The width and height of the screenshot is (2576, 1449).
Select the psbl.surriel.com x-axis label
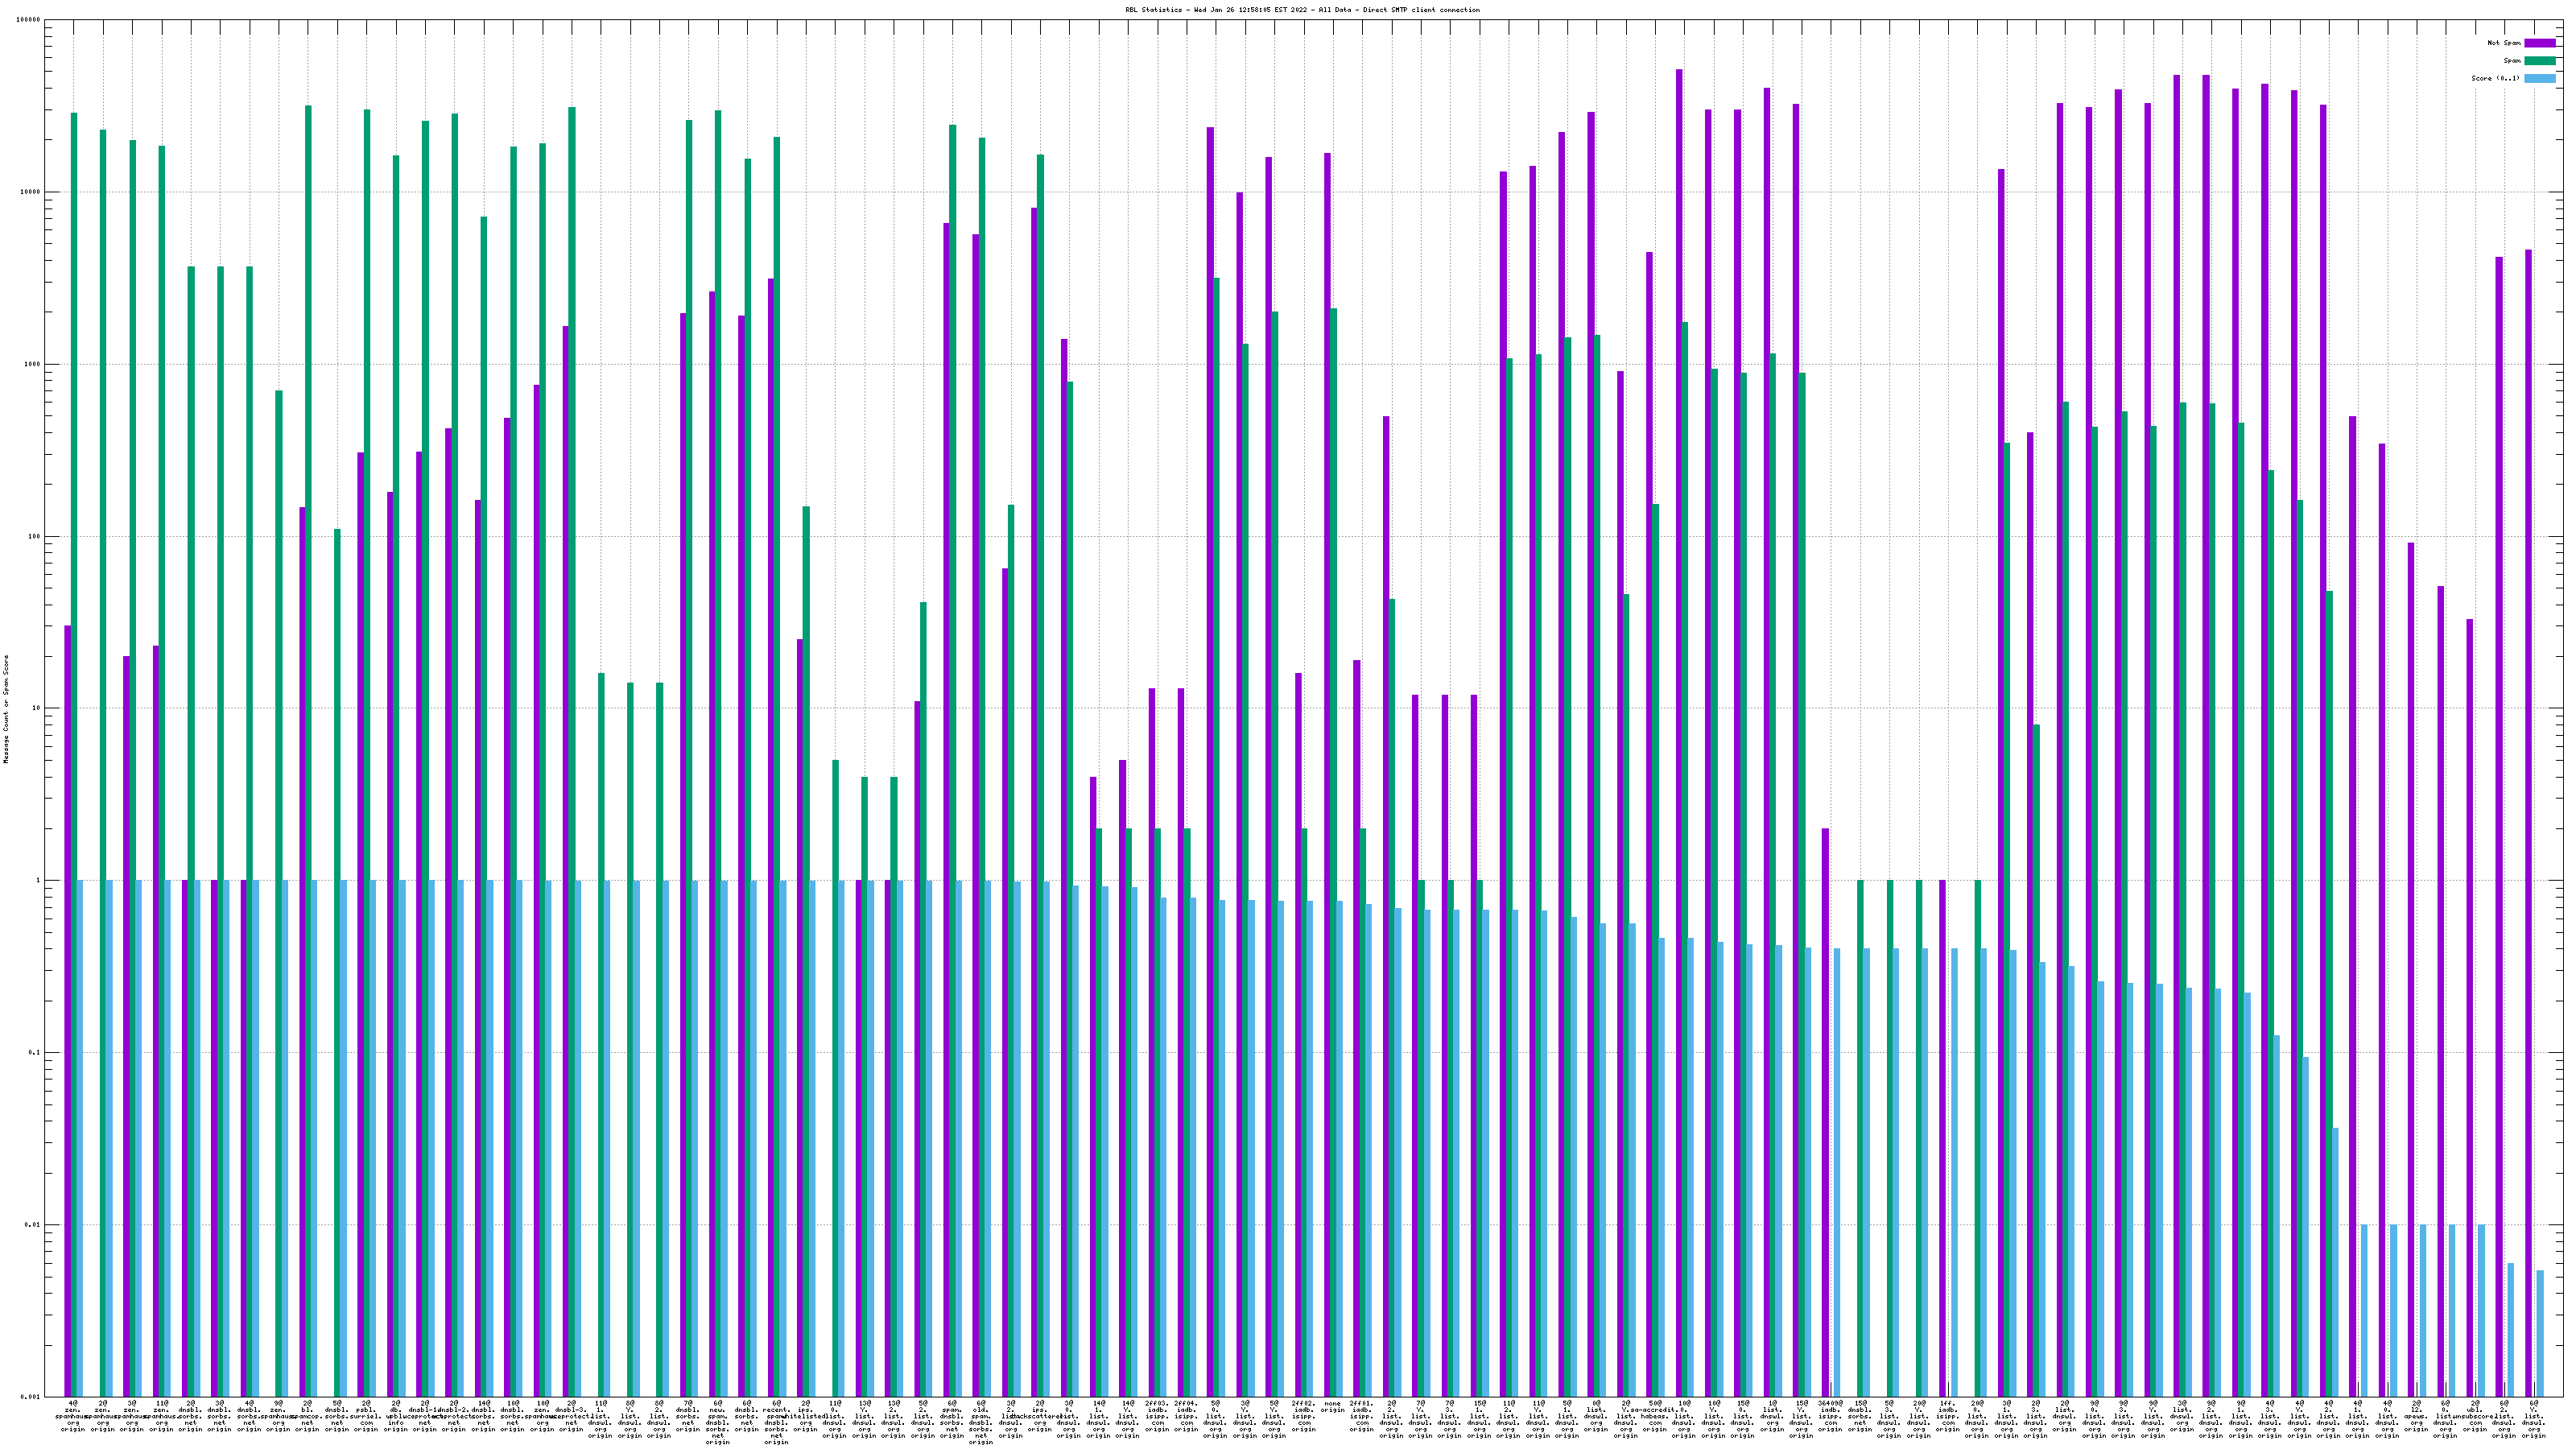pyautogui.click(x=366, y=1415)
